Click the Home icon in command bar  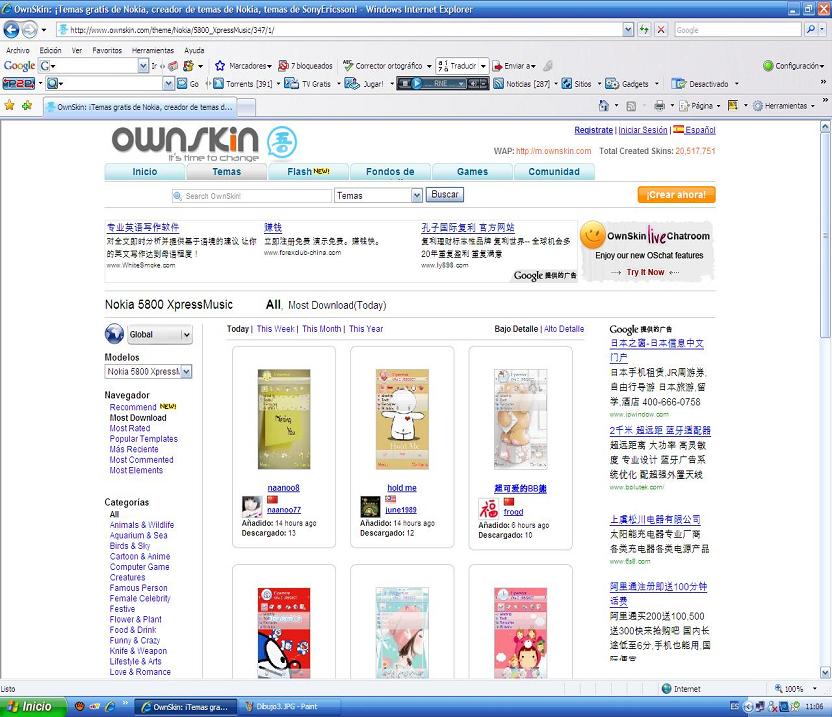(603, 105)
